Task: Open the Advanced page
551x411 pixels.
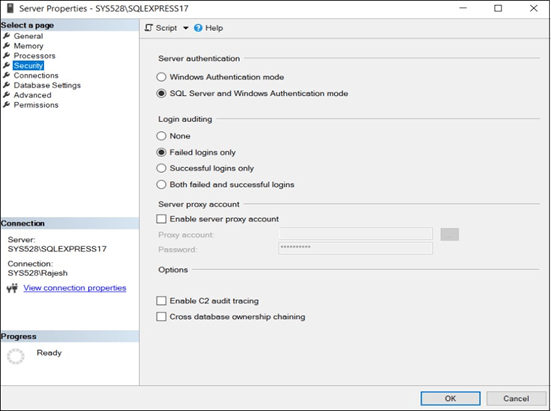Action: [x=32, y=95]
